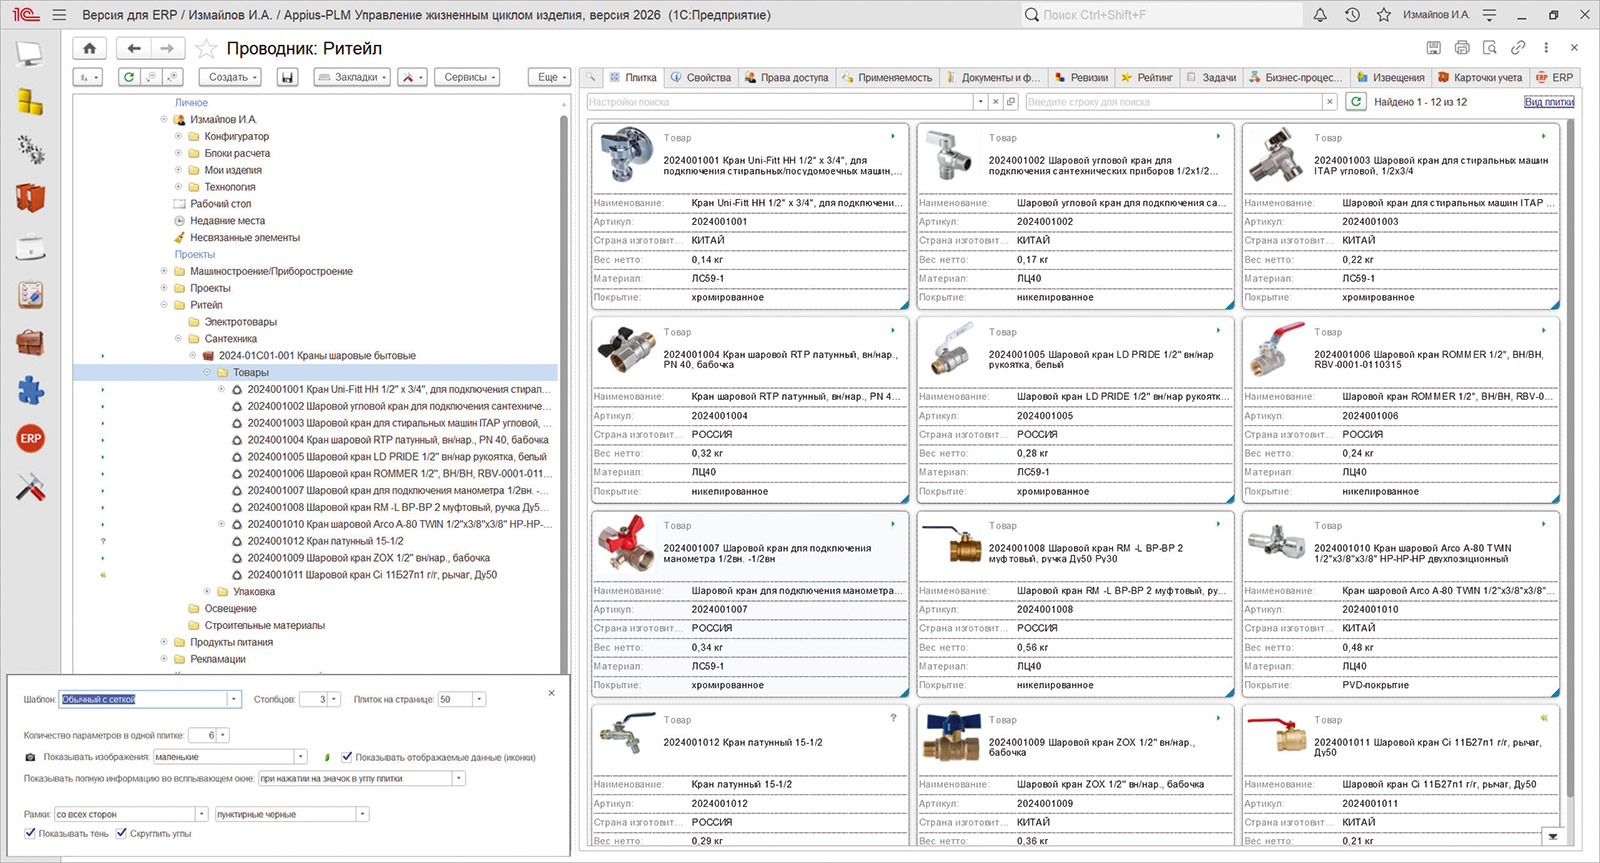The image size is (1600, 863).
Task: Click the Home icon button
Action: [x=89, y=48]
